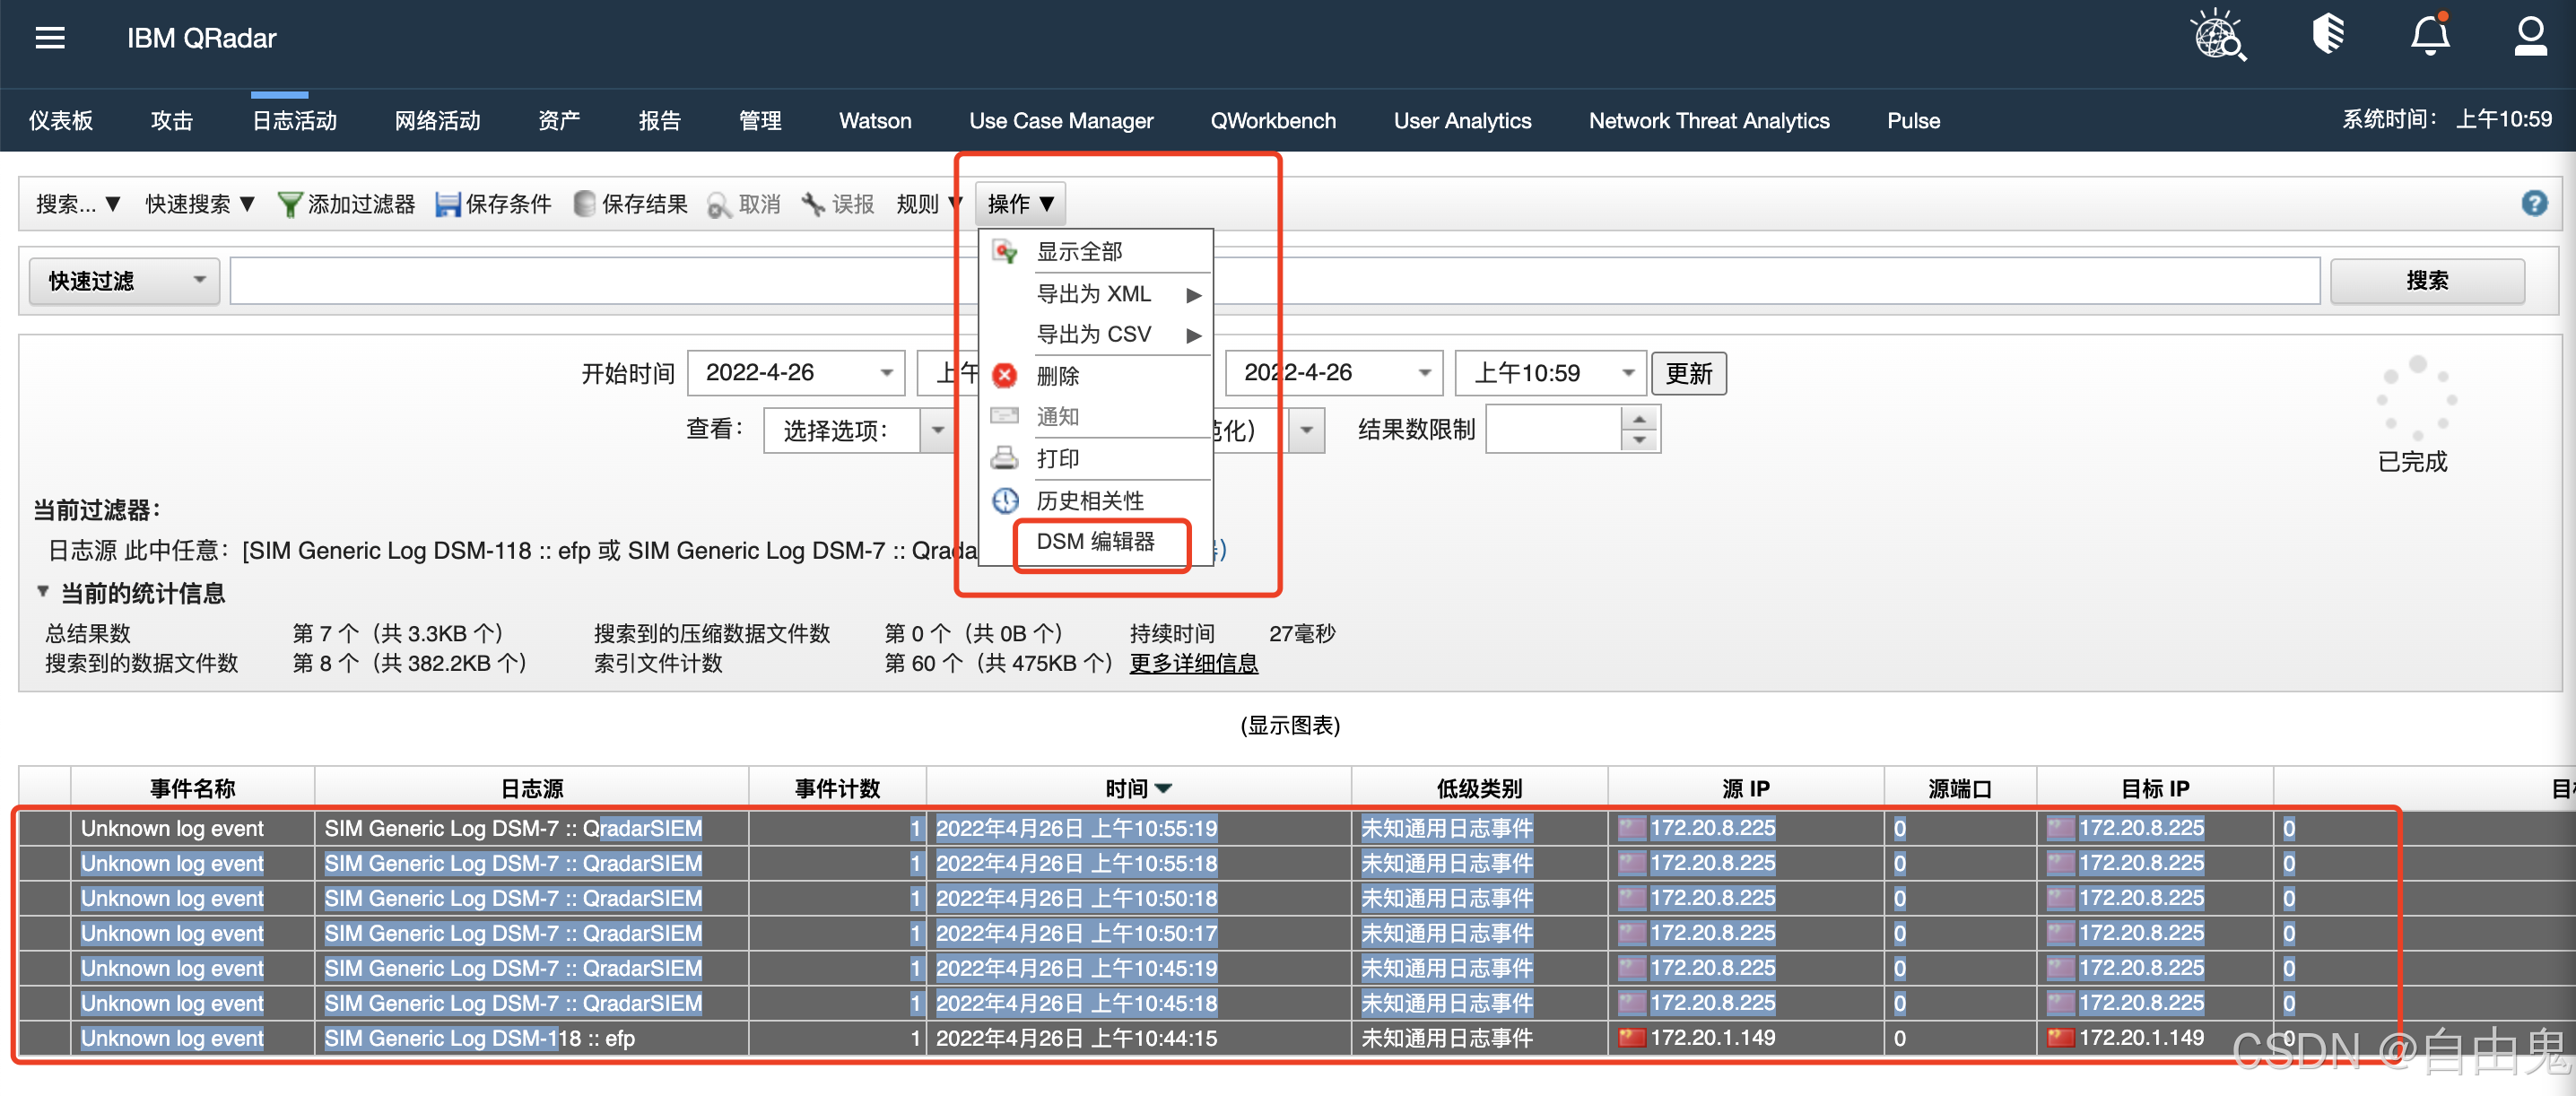Screen dimensions: 2576x1096
Task: Click the globe threat search icon
Action: (2218, 36)
